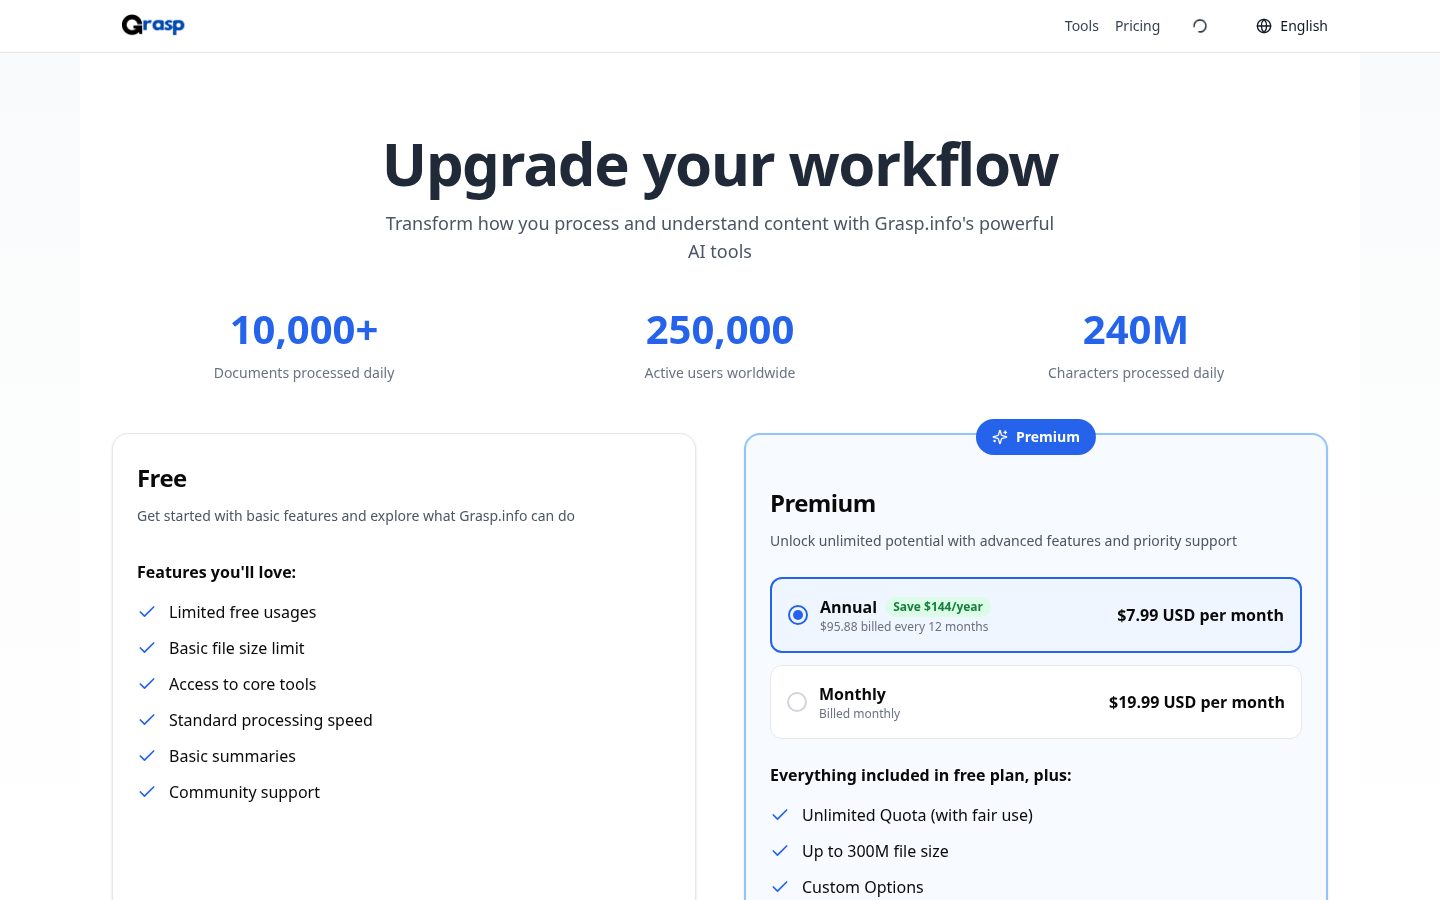Image resolution: width=1440 pixels, height=900 pixels.
Task: Click the checkmark beside Unlimited Quota
Action: [x=780, y=815]
